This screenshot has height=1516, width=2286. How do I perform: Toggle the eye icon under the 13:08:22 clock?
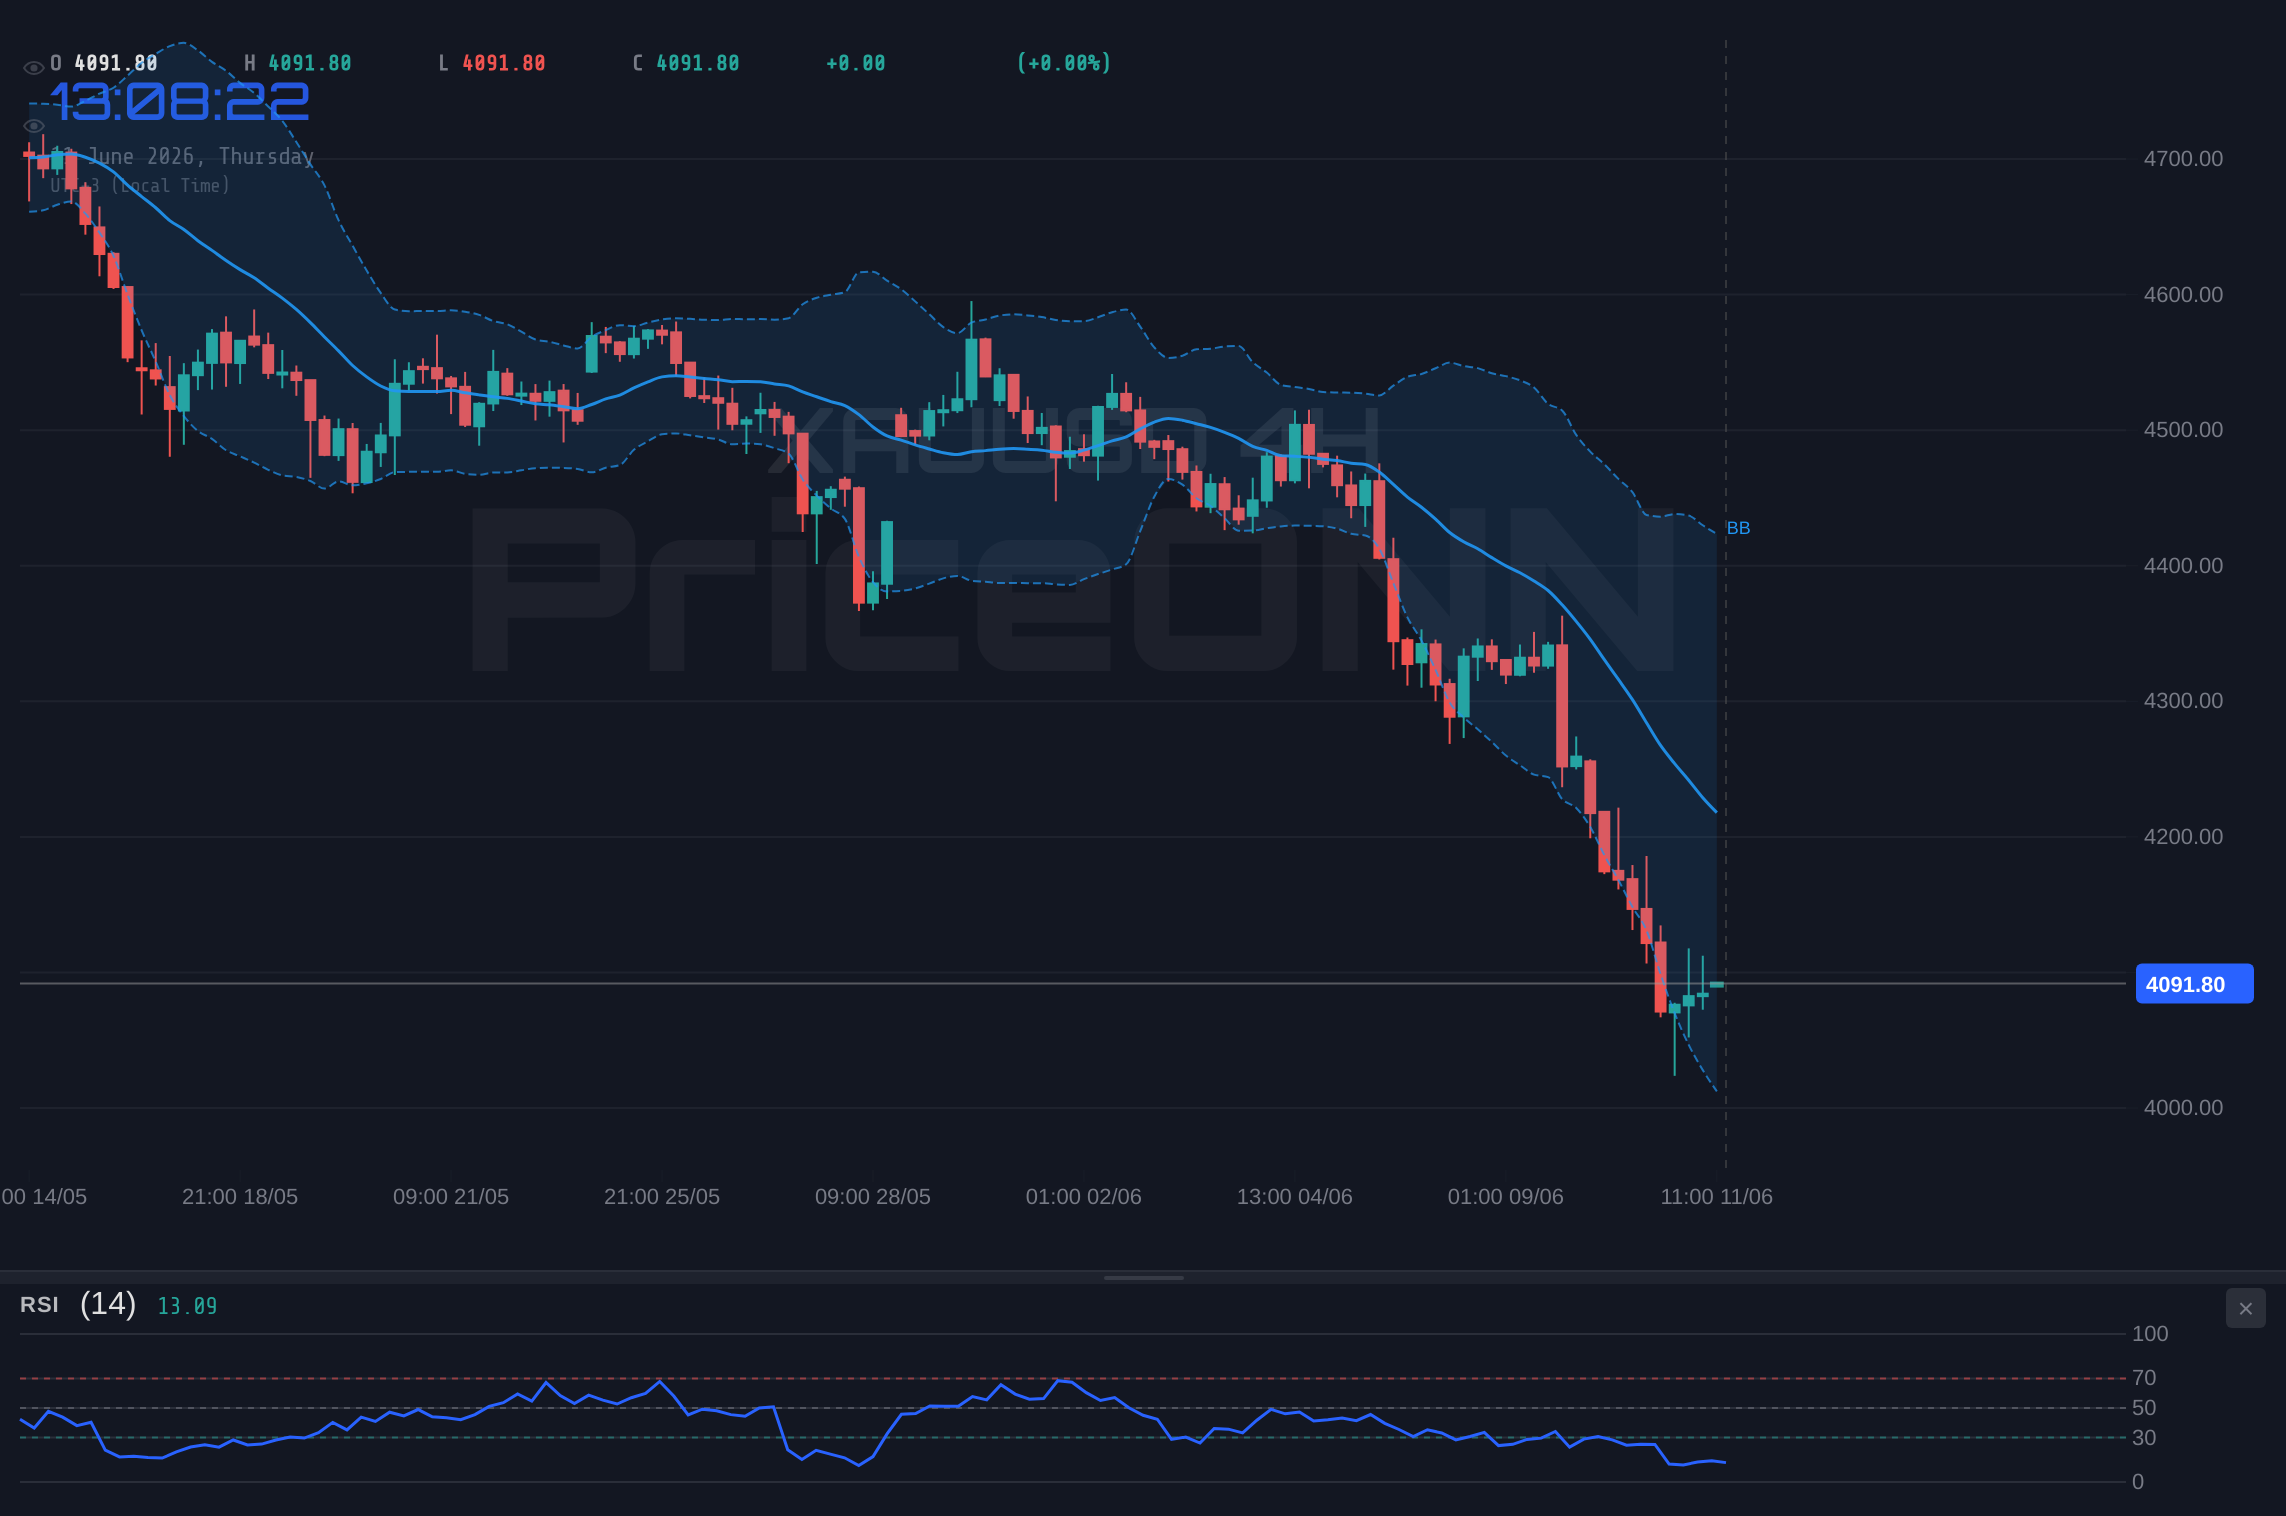point(33,126)
